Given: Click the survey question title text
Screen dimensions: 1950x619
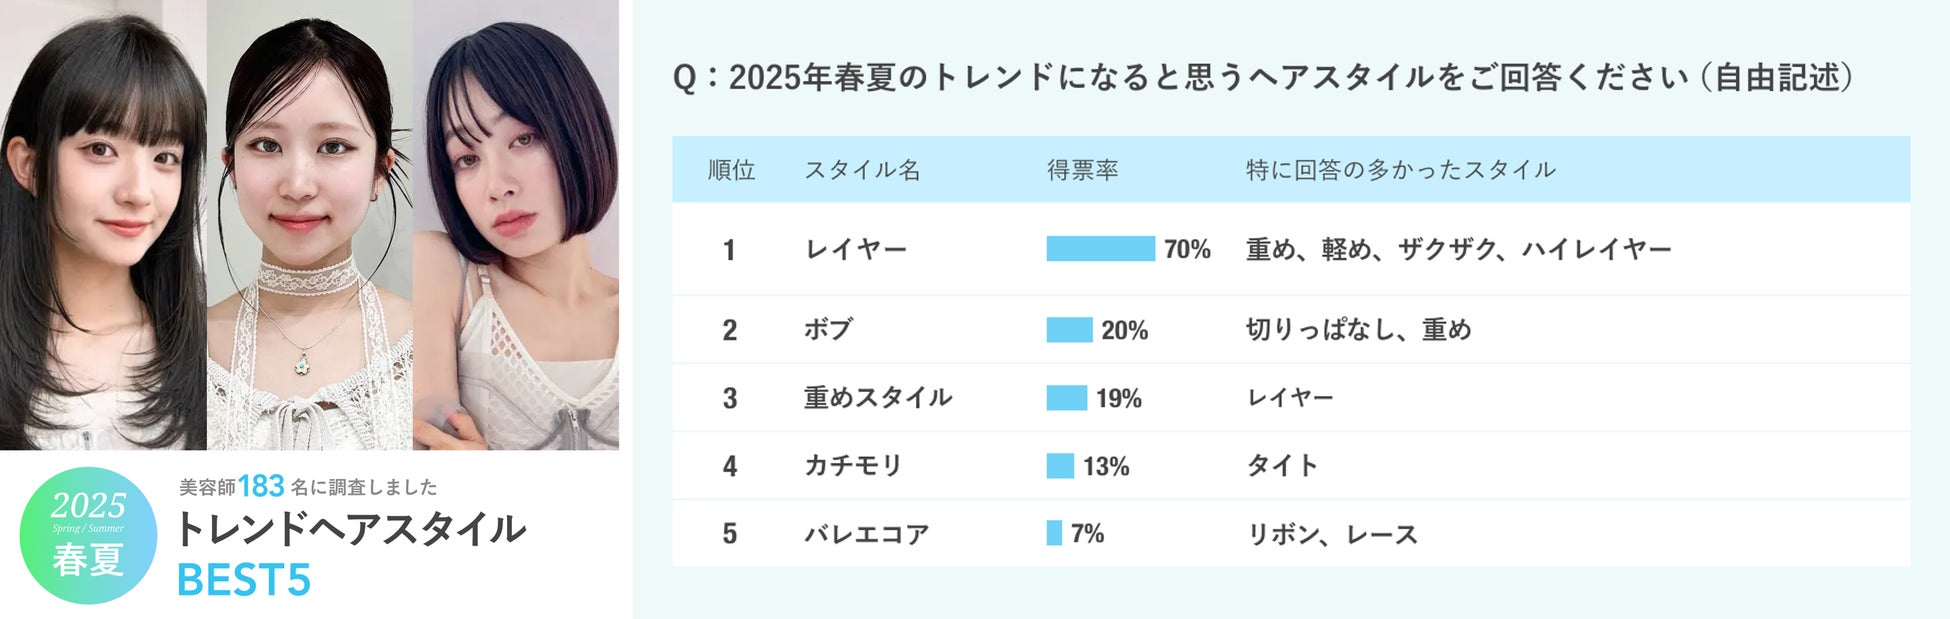Looking at the screenshot, I should (x=1264, y=77).
